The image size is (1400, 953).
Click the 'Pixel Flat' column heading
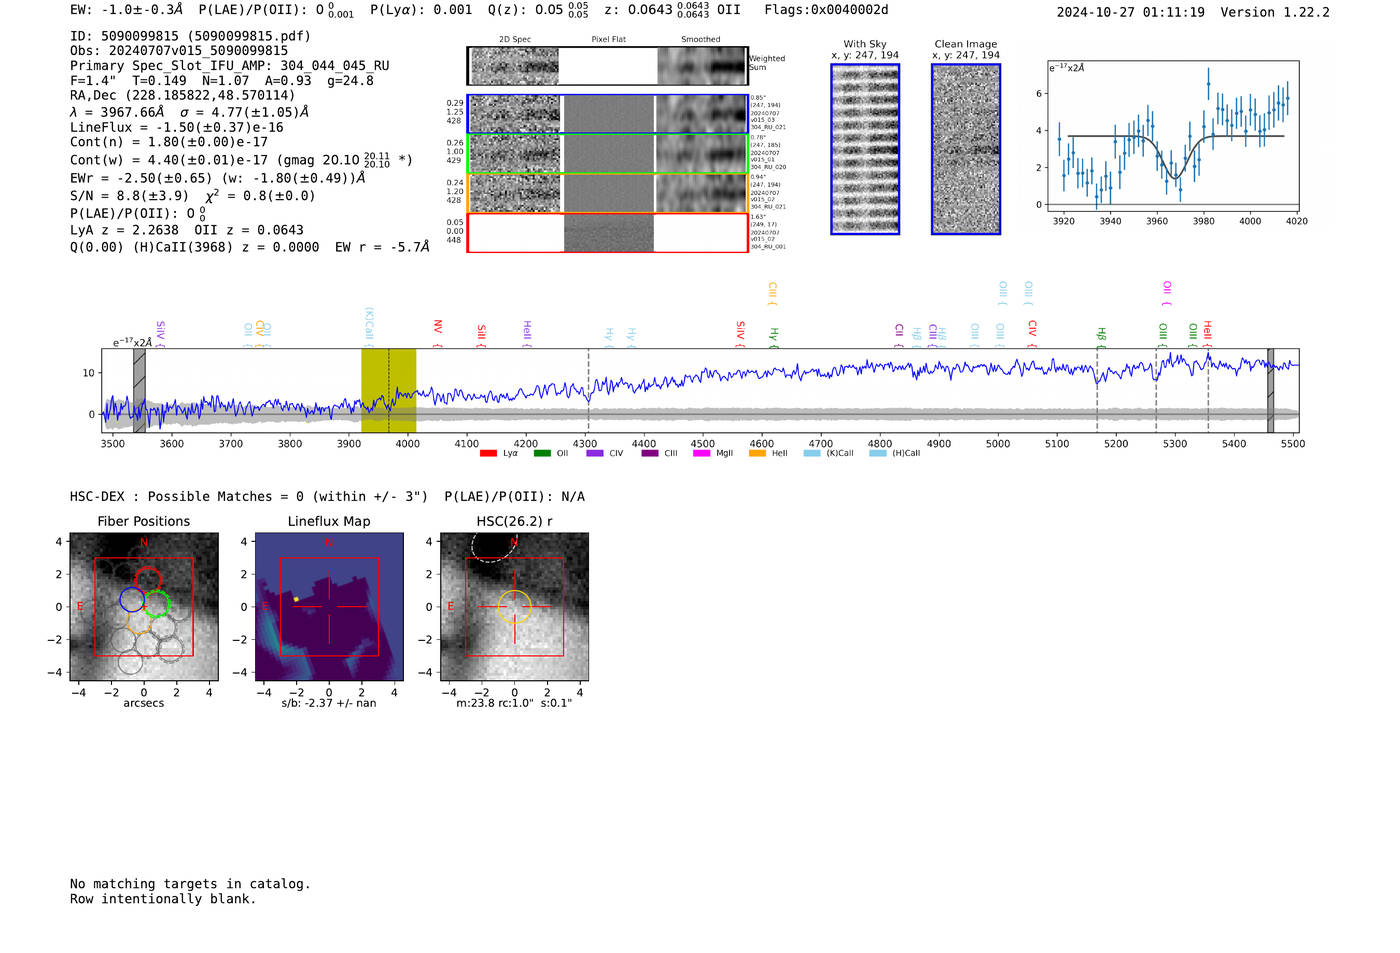point(608,40)
